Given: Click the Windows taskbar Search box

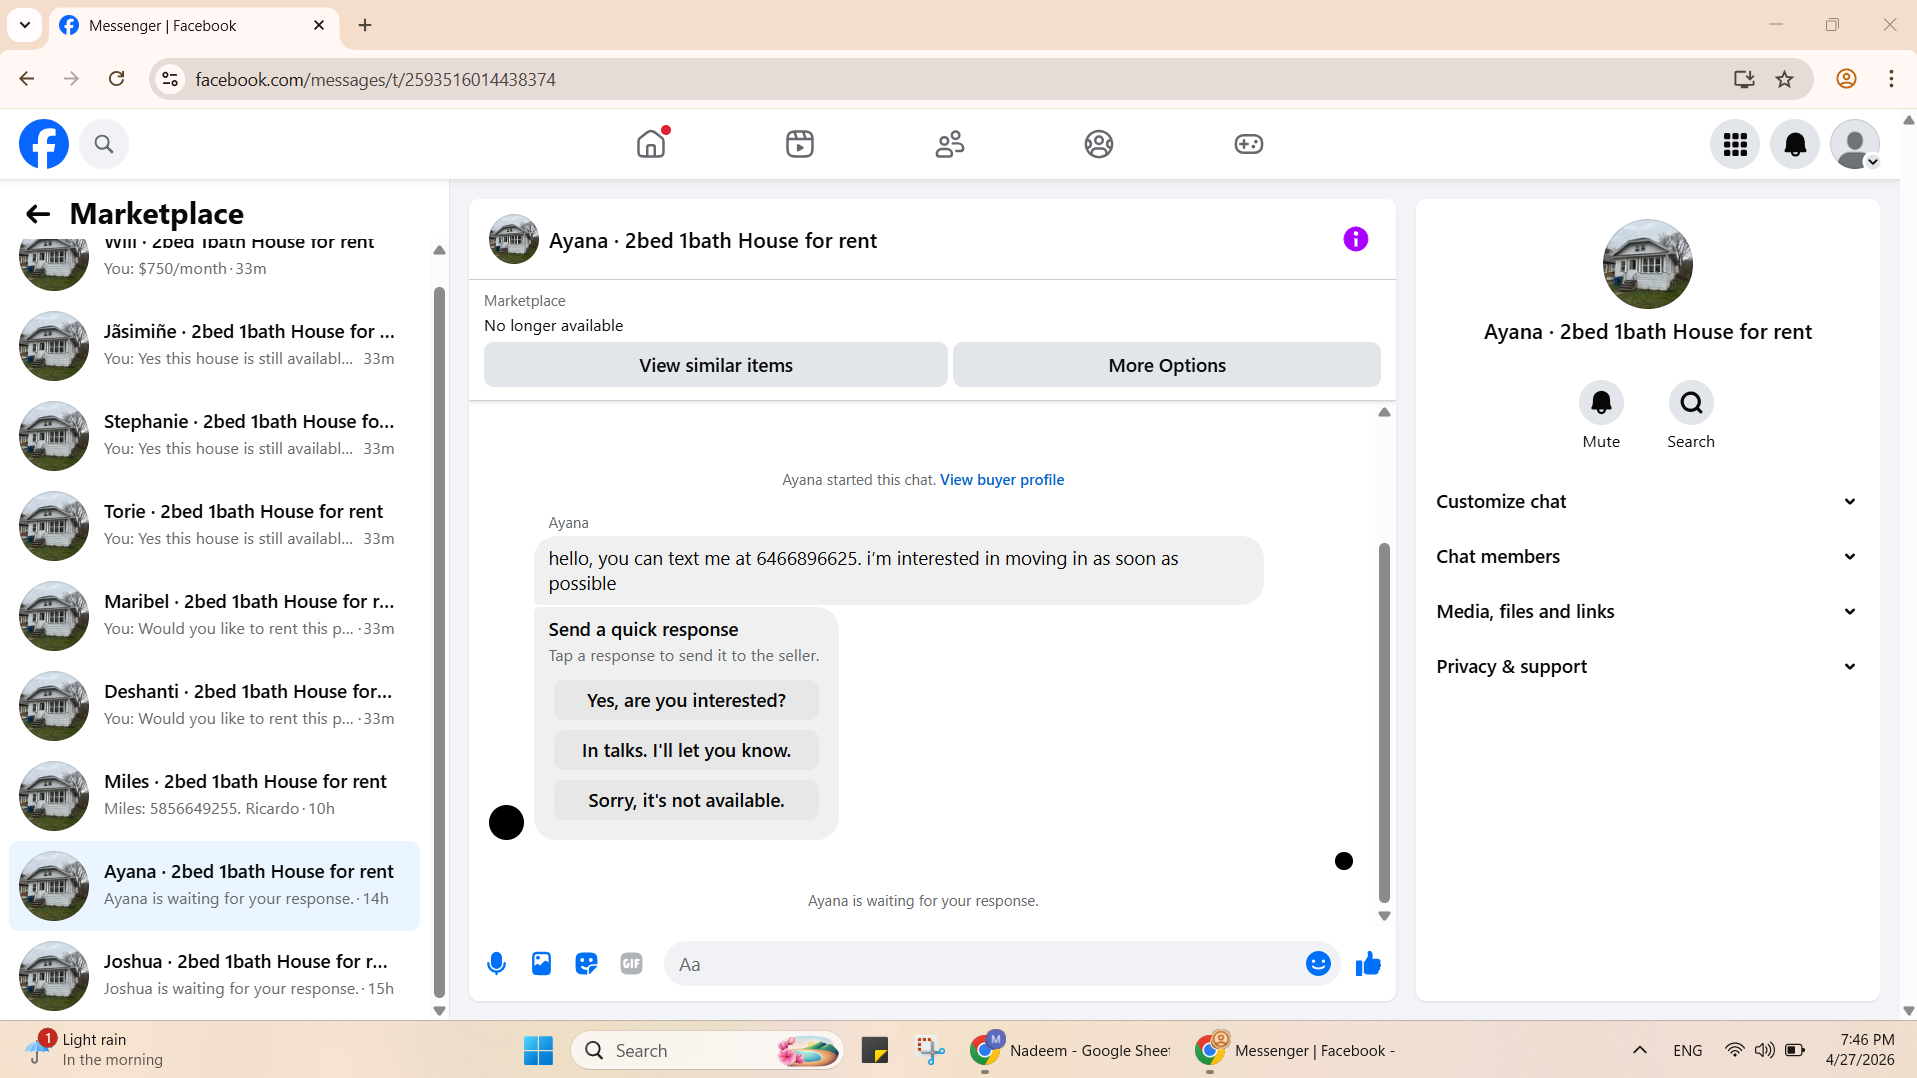Looking at the screenshot, I should point(708,1050).
